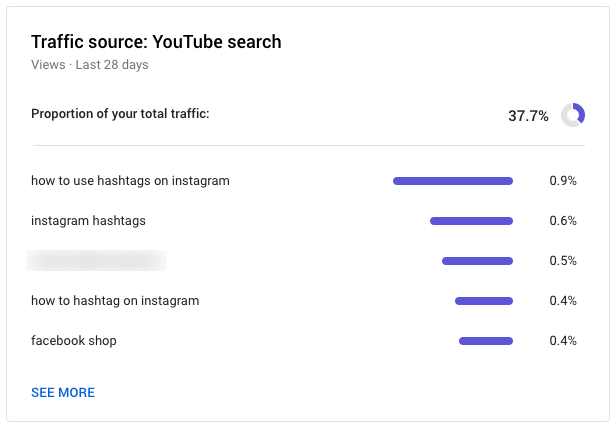This screenshot has height=430, width=616.
Task: Click facebook shop's 0.4% value
Action: (563, 341)
